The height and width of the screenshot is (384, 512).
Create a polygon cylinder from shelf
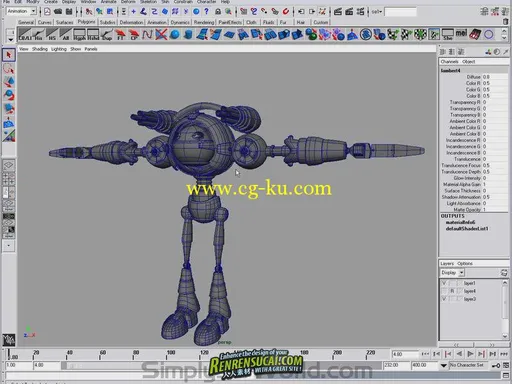pos(189,34)
